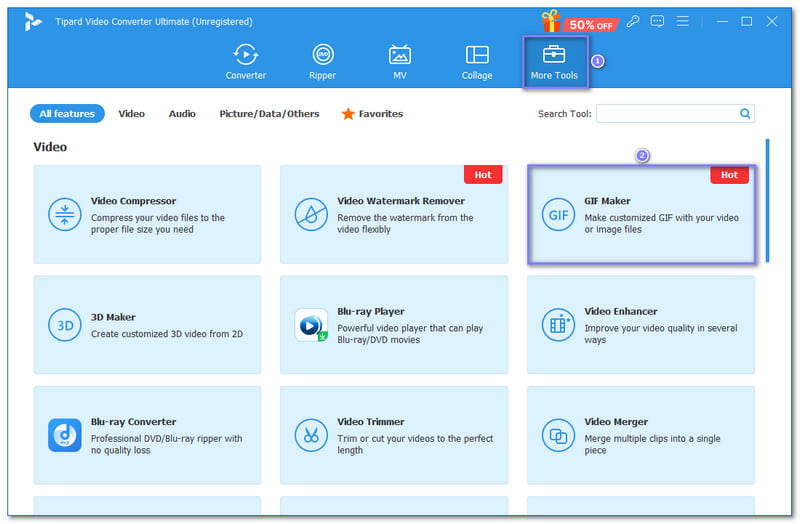Show Picture/Data/Others tools
This screenshot has width=800, height=524.
(269, 114)
